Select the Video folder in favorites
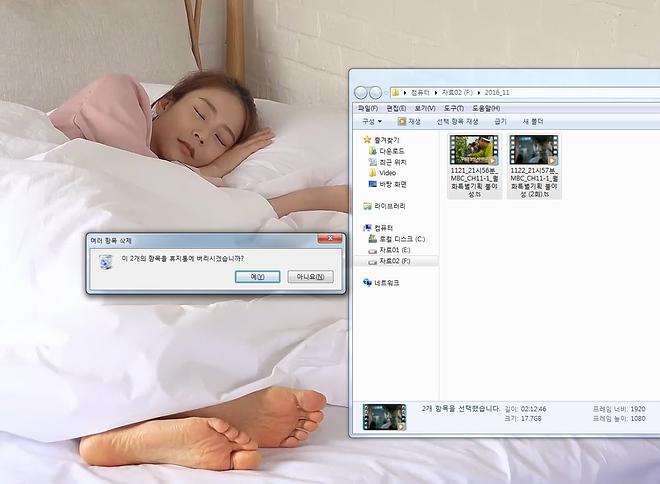The height and width of the screenshot is (484, 660). [x=387, y=173]
